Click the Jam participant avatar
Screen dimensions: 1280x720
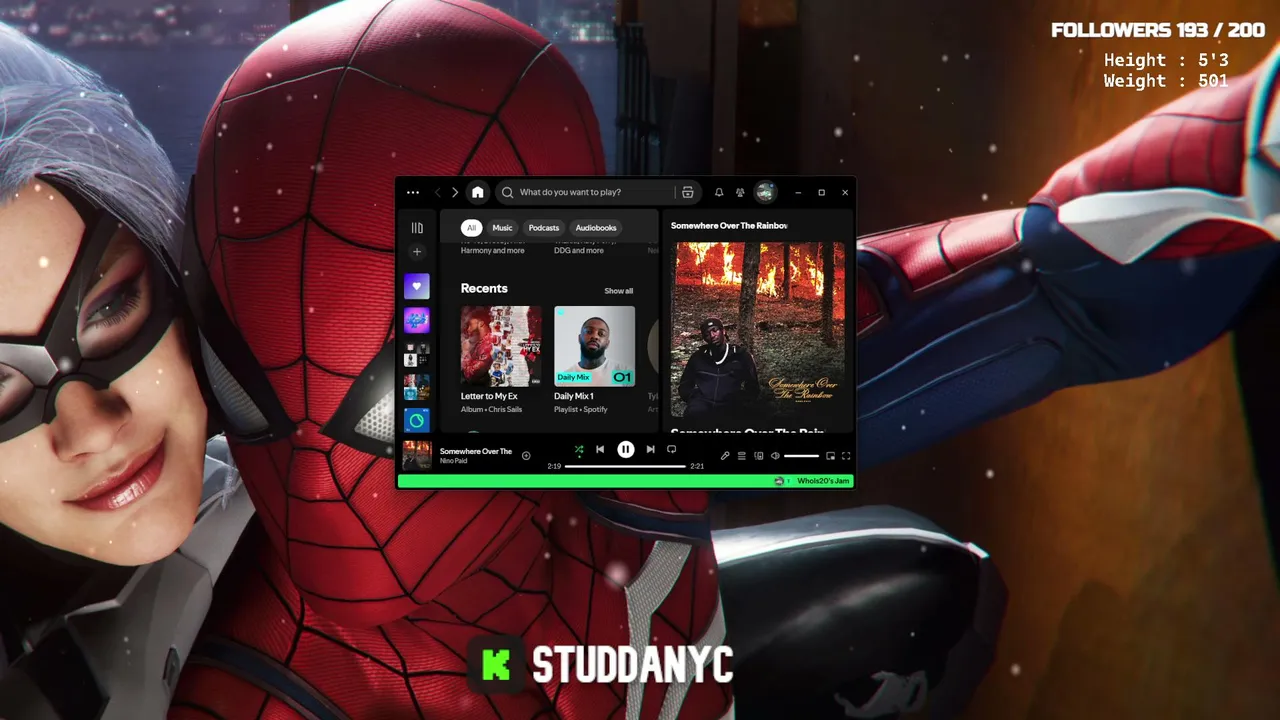coord(779,481)
